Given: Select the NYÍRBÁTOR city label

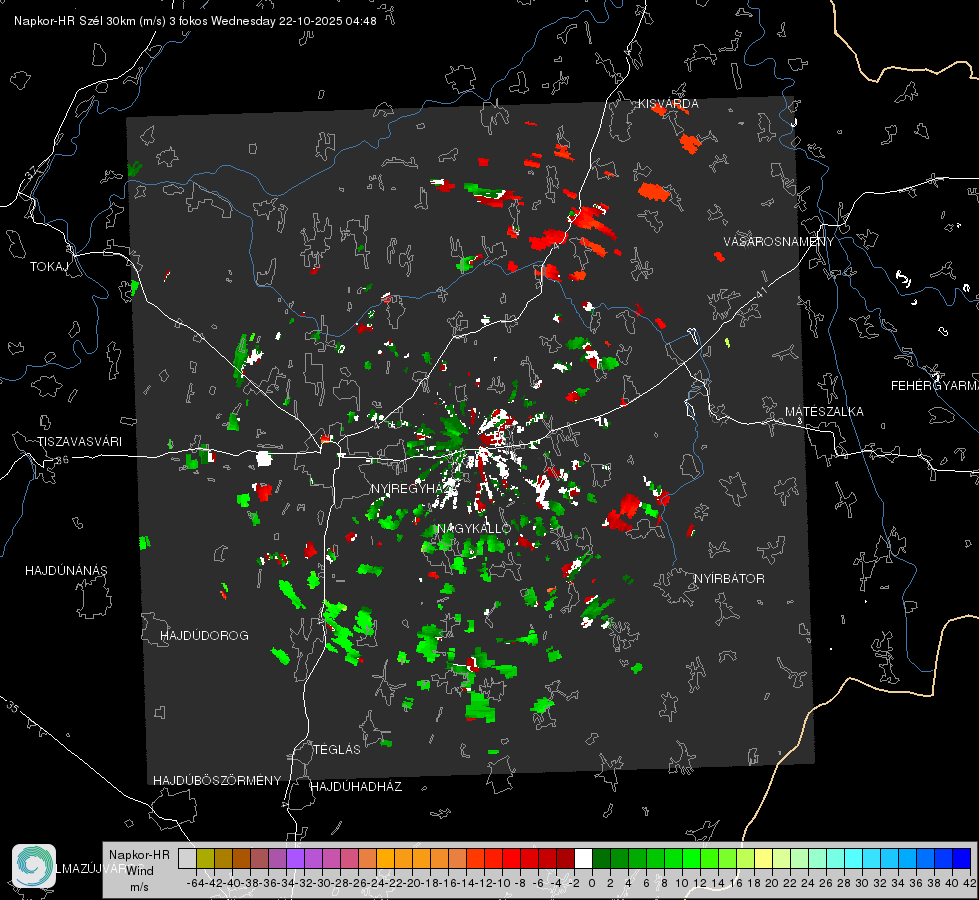Looking at the screenshot, I should (729, 579).
